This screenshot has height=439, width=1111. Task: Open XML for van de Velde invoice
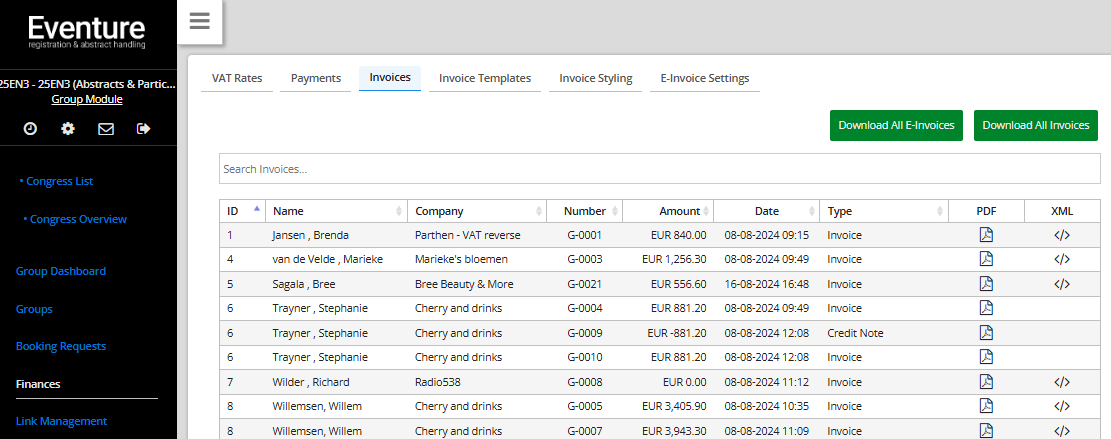[1062, 259]
